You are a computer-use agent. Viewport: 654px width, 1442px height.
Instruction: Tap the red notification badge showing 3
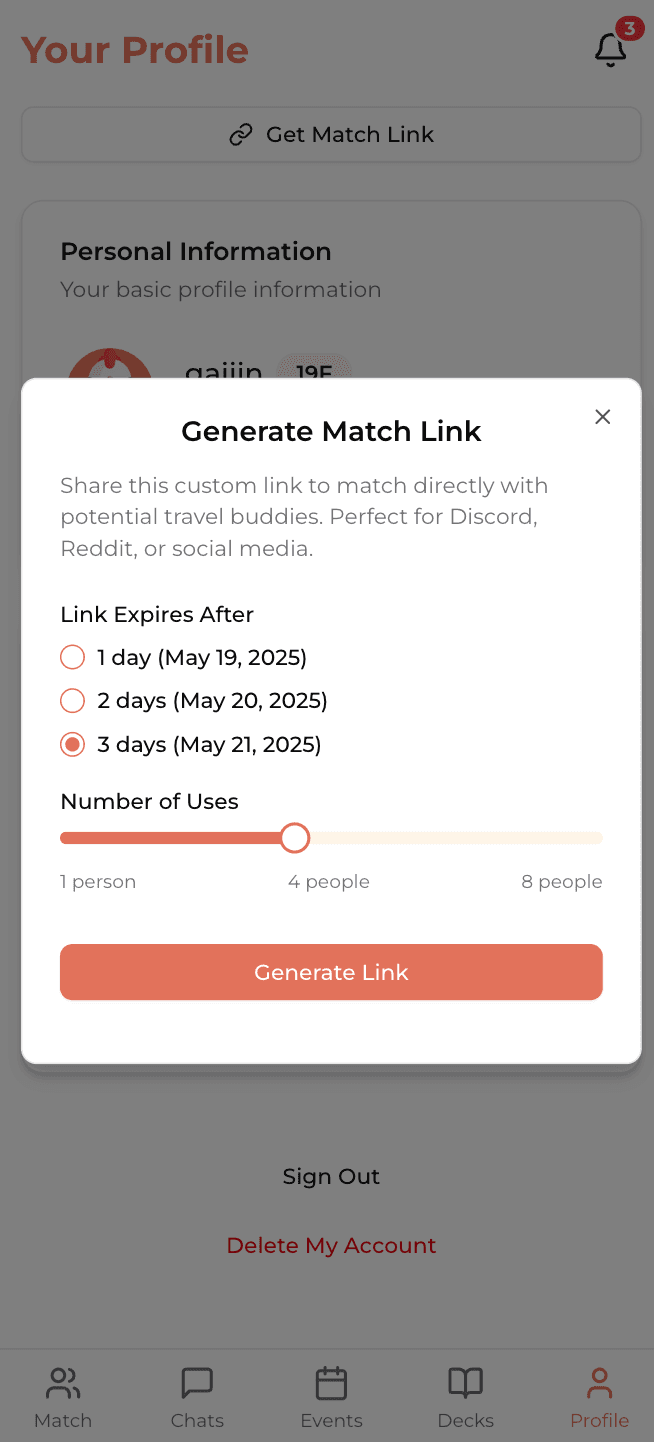(629, 29)
